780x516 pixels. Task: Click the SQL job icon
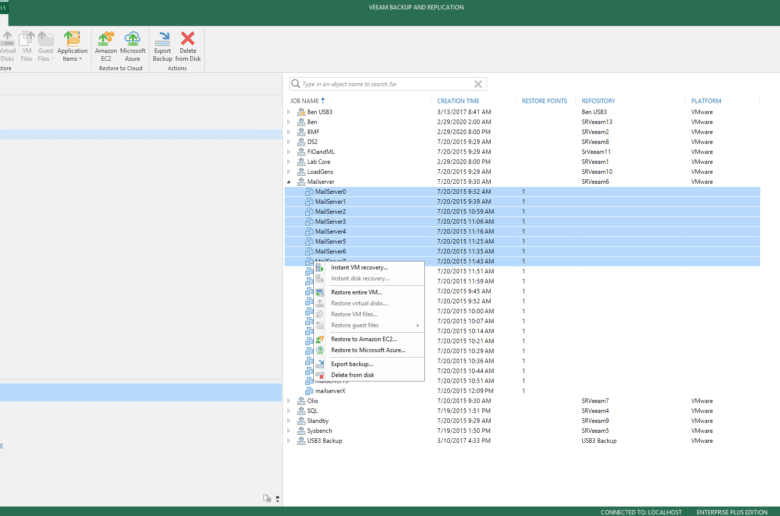coord(301,411)
